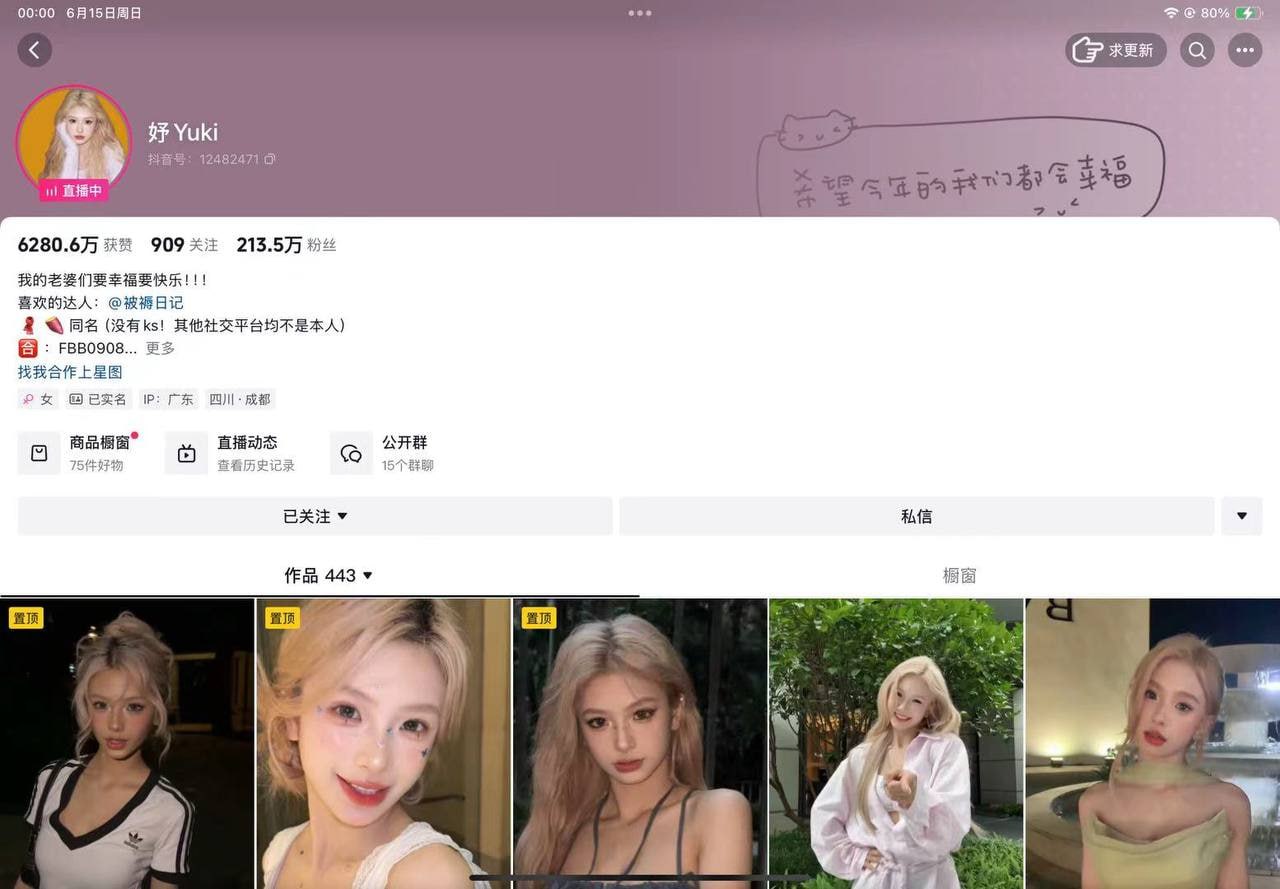Screen dimensions: 1280x889
Task: Expand the 作品 443 sort dropdown
Action: pos(328,575)
